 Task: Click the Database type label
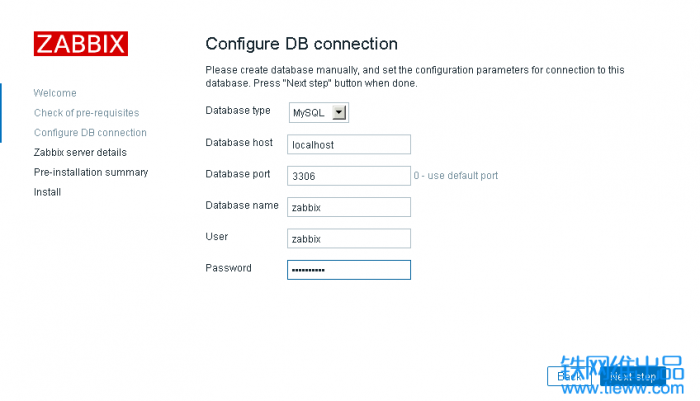238,110
